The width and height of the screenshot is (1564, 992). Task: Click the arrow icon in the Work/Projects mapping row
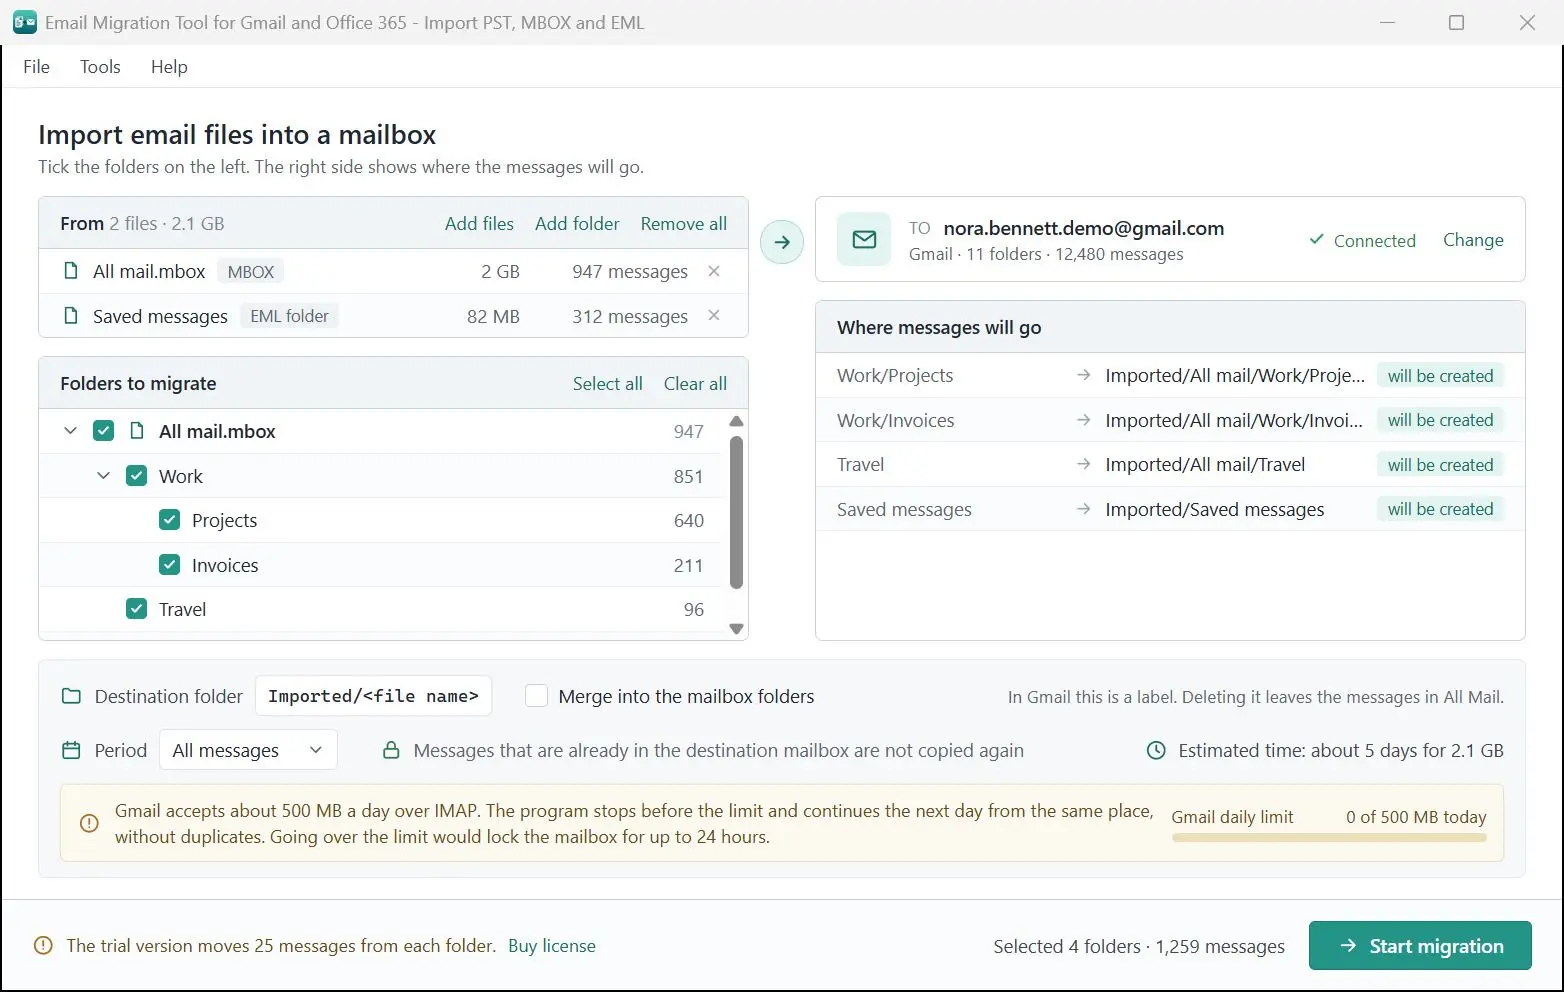point(1083,375)
